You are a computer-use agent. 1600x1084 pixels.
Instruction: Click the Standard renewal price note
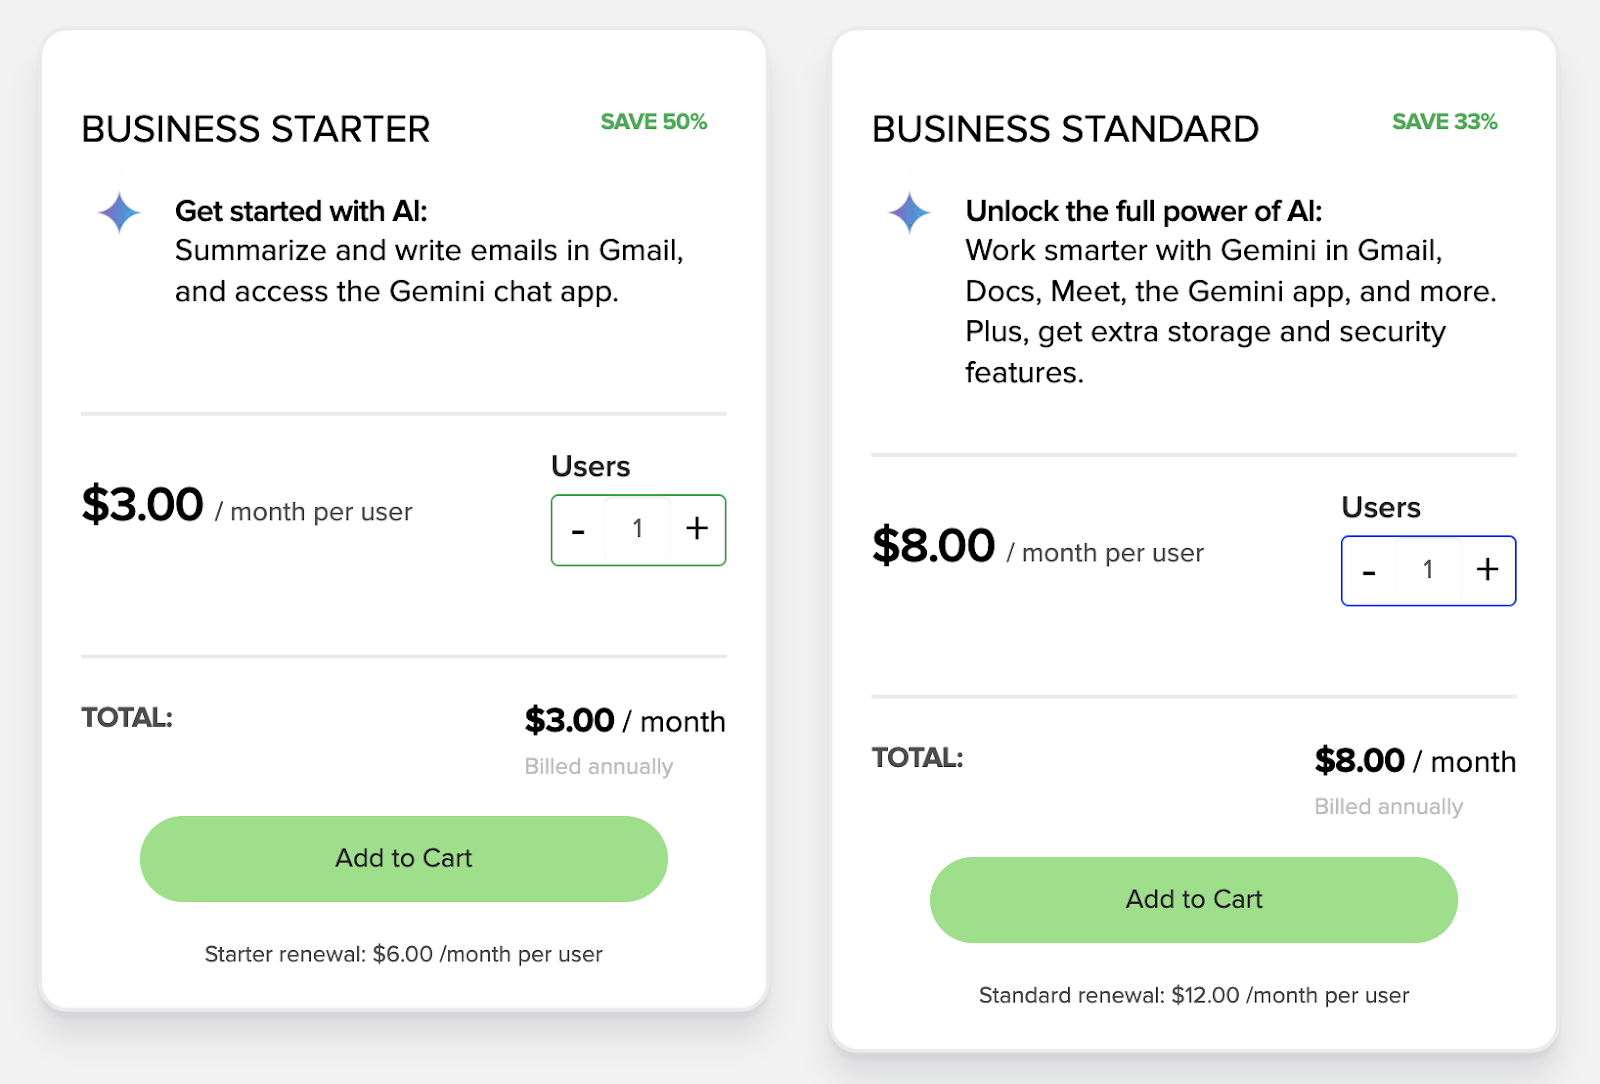(1193, 995)
